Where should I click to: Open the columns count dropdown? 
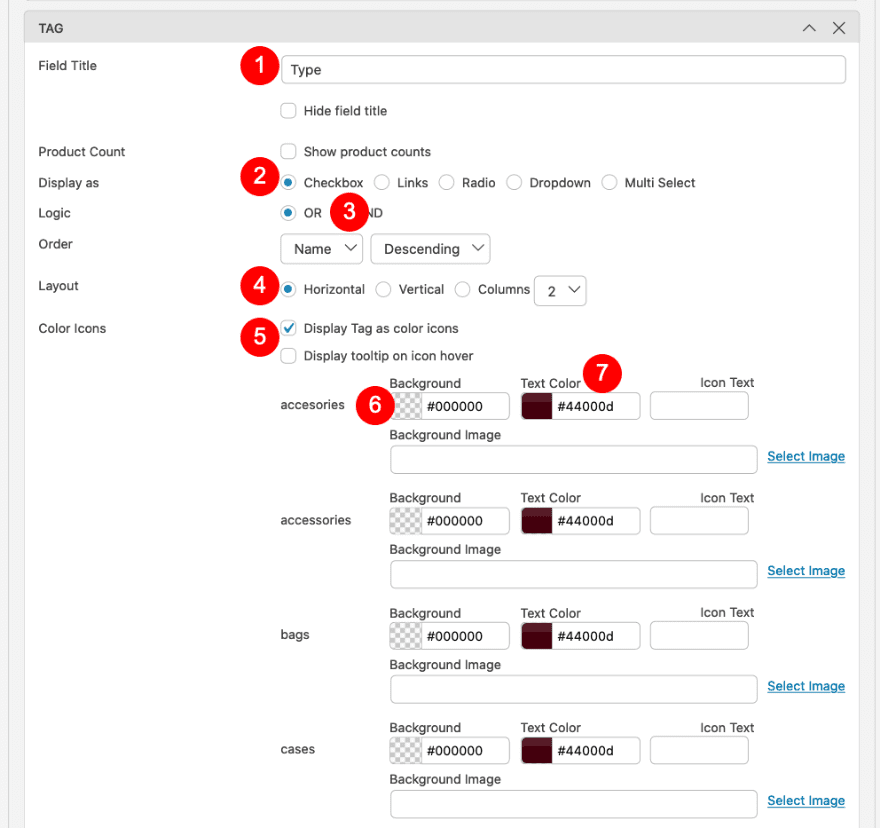tap(559, 288)
